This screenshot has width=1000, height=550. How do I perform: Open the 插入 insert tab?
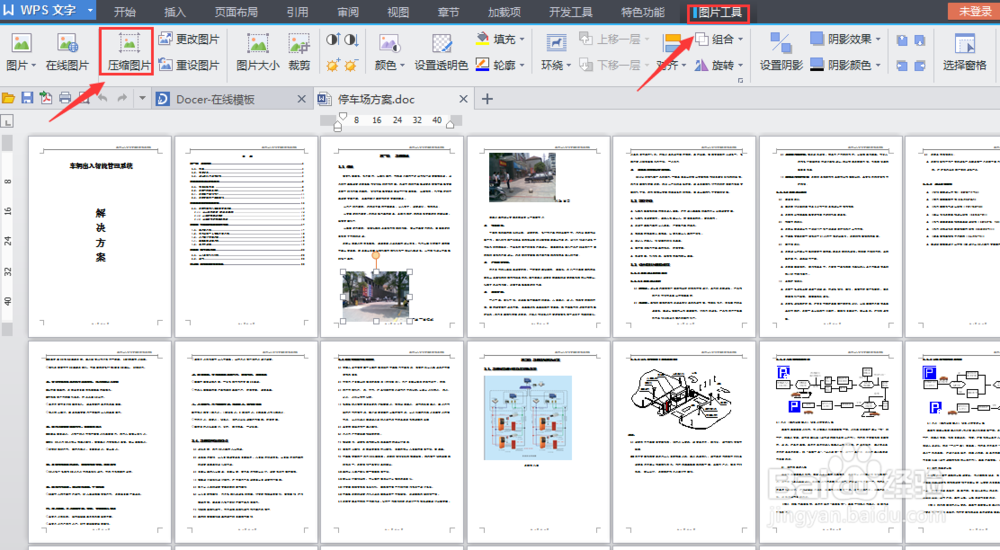(175, 11)
